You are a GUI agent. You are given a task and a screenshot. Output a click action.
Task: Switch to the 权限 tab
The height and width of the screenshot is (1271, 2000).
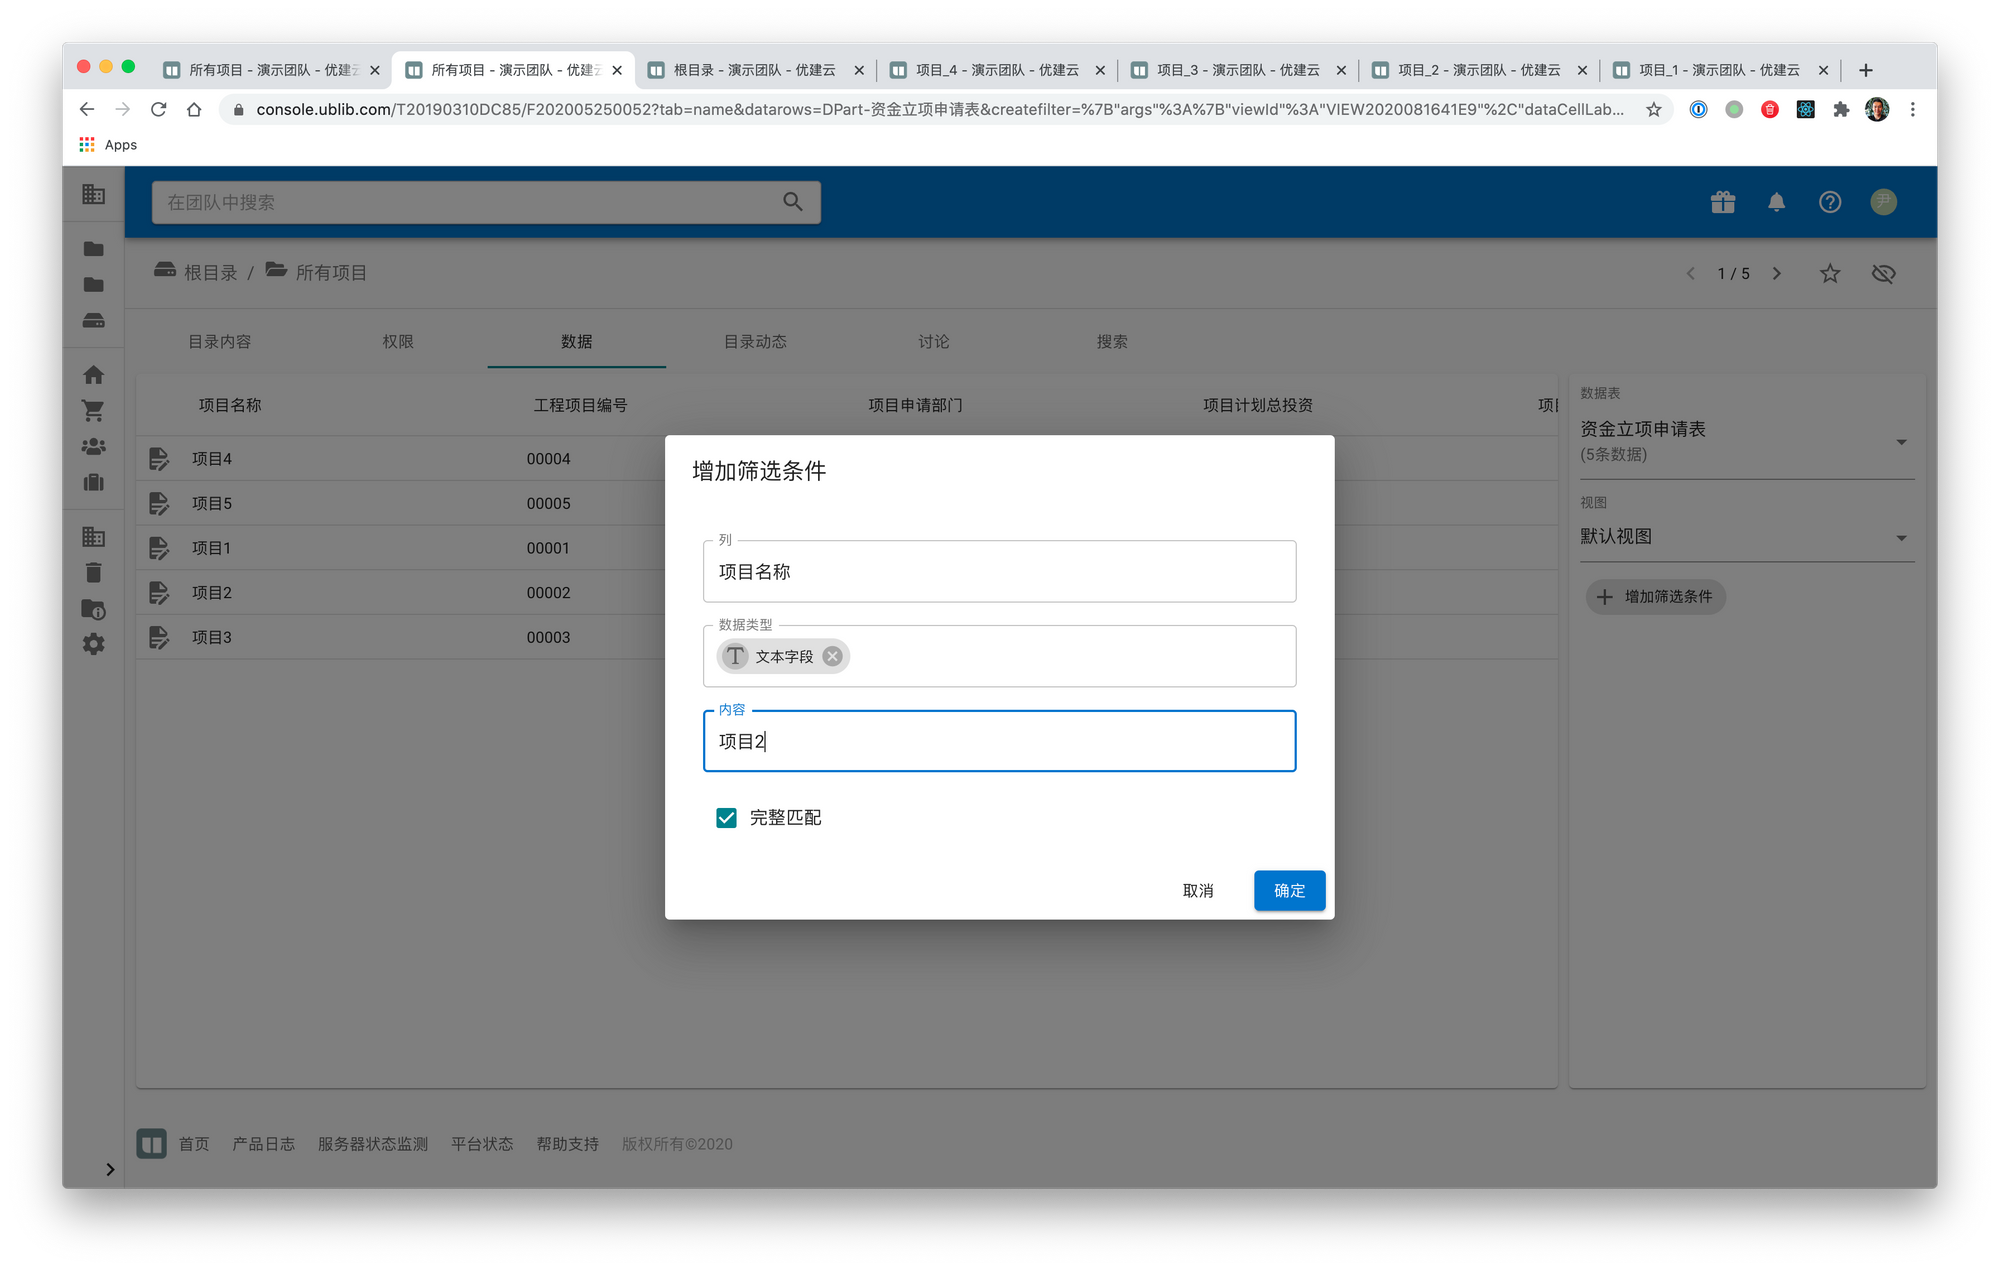pyautogui.click(x=397, y=342)
